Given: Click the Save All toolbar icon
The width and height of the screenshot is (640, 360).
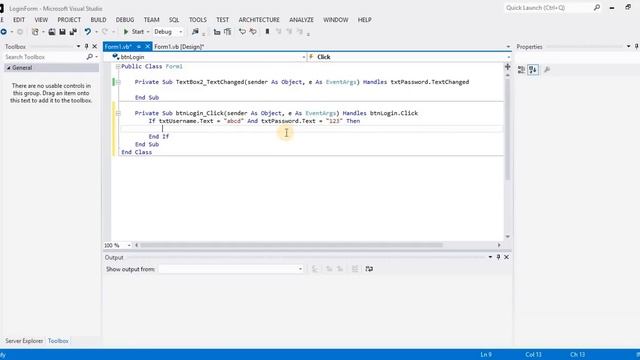Looking at the screenshot, I should click(73, 31).
